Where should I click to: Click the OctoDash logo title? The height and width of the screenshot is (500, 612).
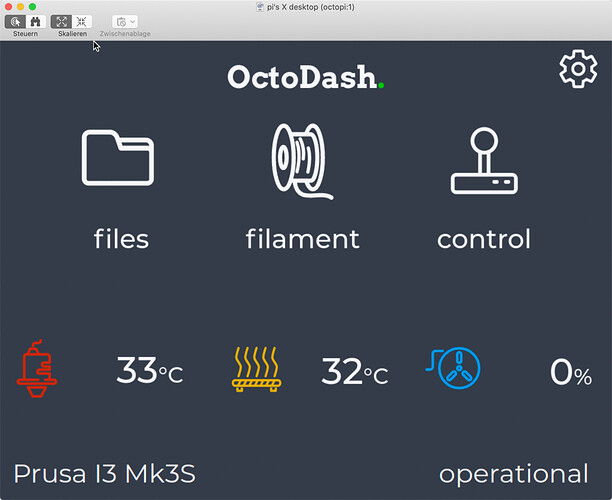pos(306,77)
